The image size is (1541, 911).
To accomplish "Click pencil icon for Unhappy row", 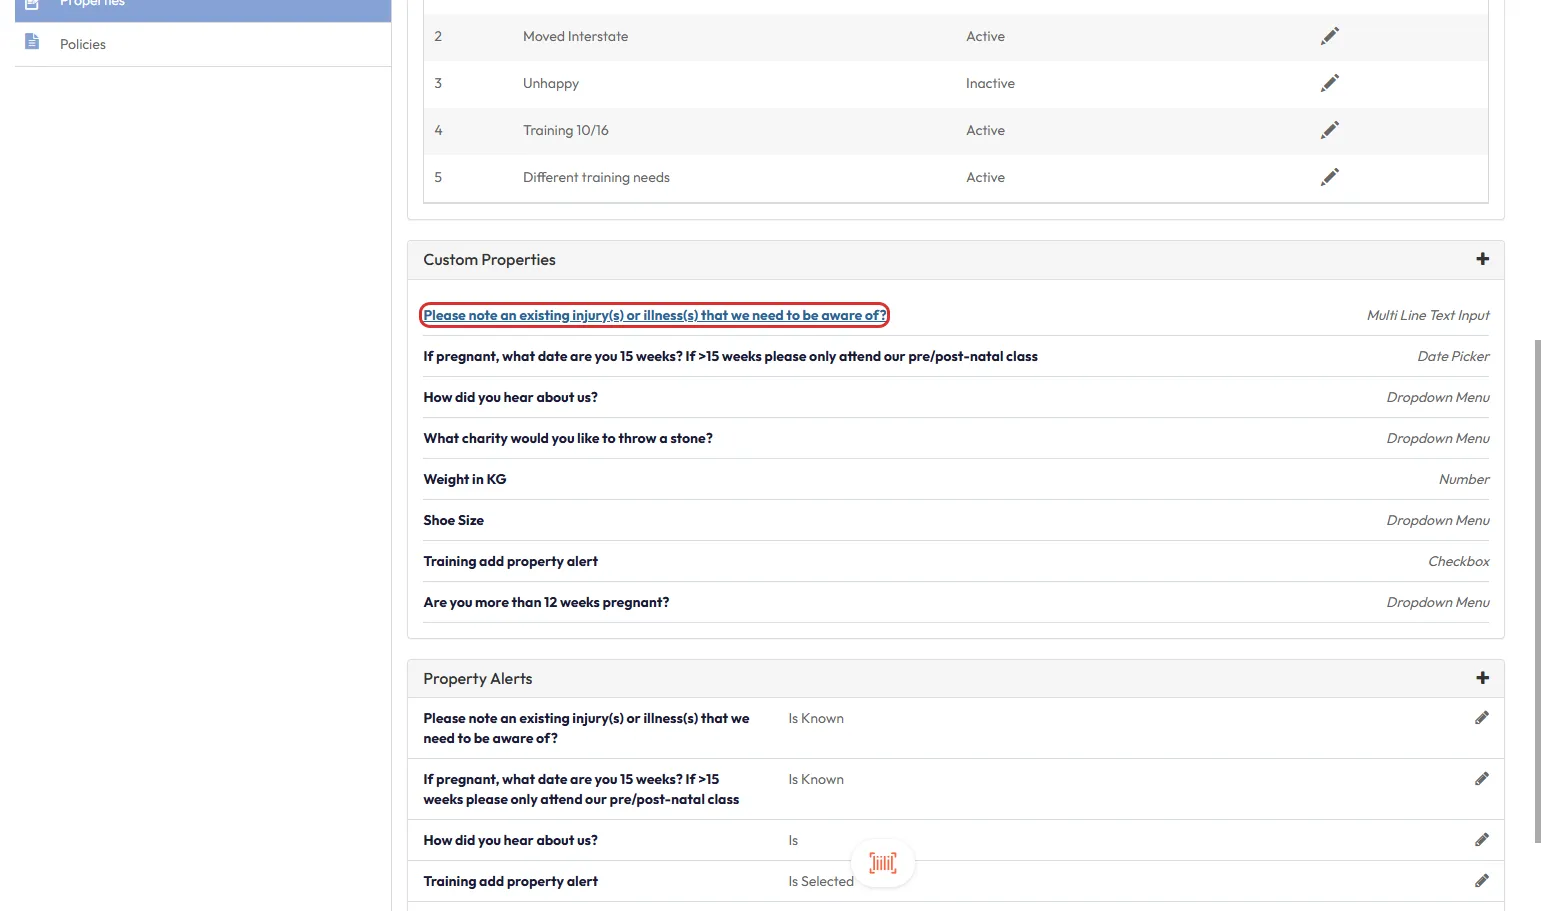I will pos(1329,83).
